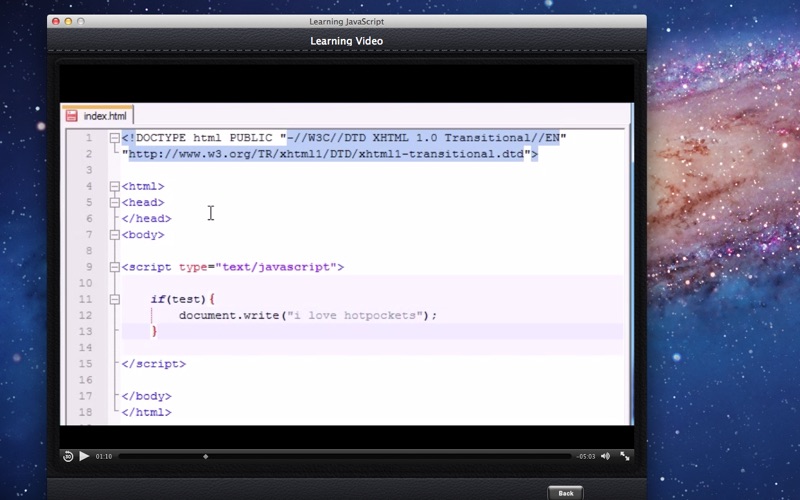Click the rewind 30 seconds icon
Image resolution: width=800 pixels, height=500 pixels.
coord(68,456)
